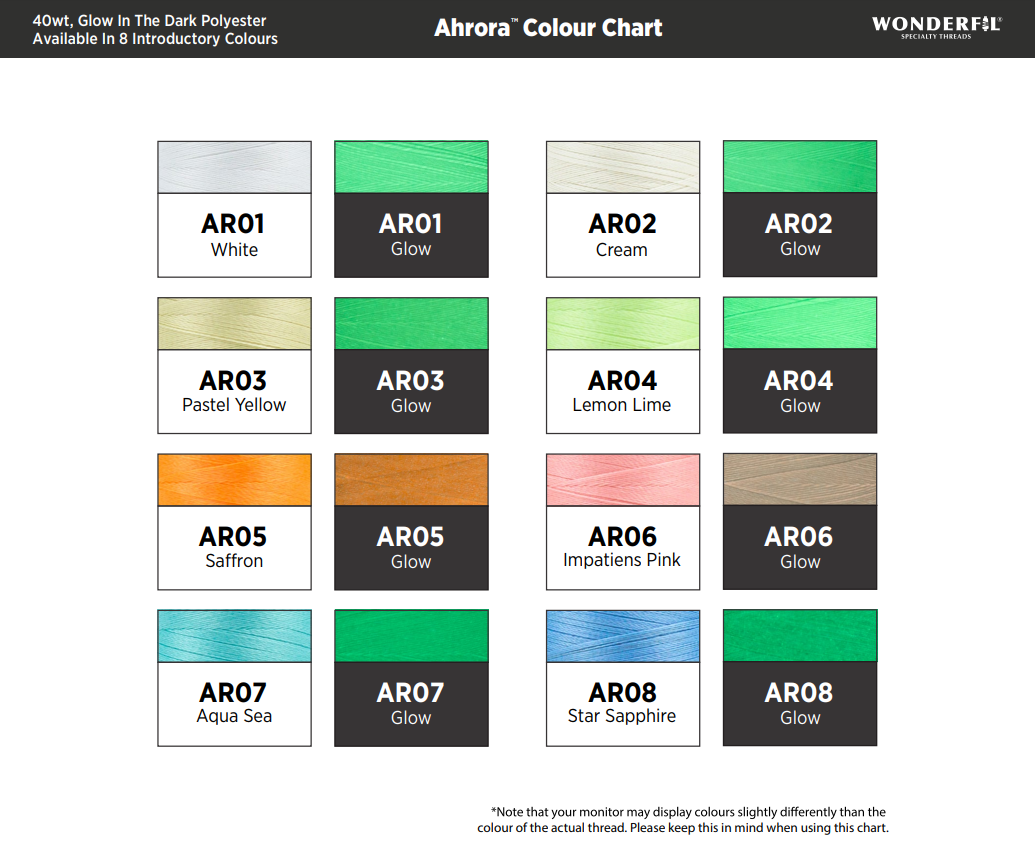Image resolution: width=1035 pixels, height=868 pixels.
Task: Click the 'Glow' label on dark AR03 card
Action: pos(411,406)
